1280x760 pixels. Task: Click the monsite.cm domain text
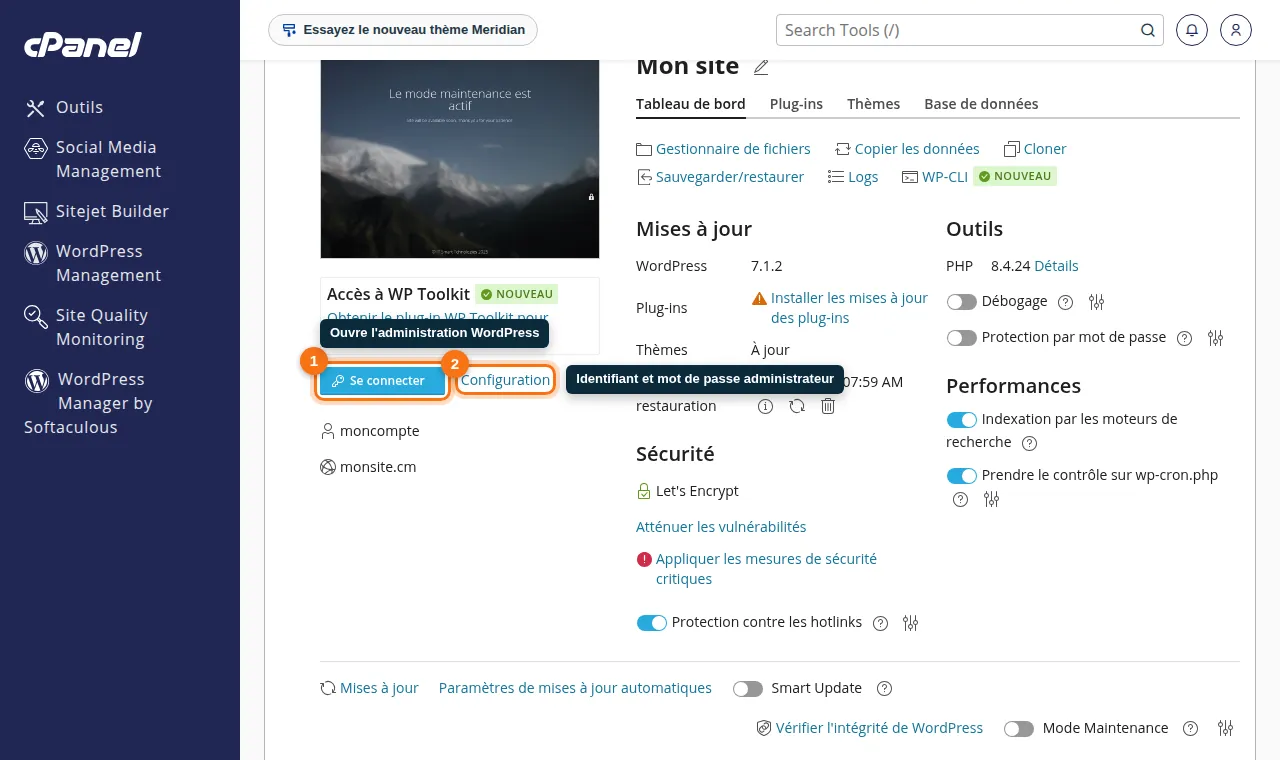(x=378, y=467)
